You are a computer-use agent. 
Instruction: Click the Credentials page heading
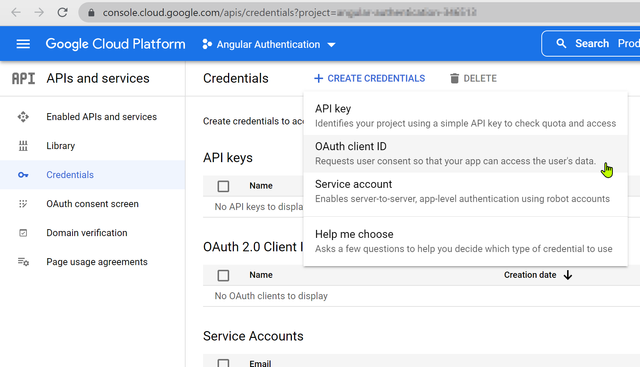236,78
